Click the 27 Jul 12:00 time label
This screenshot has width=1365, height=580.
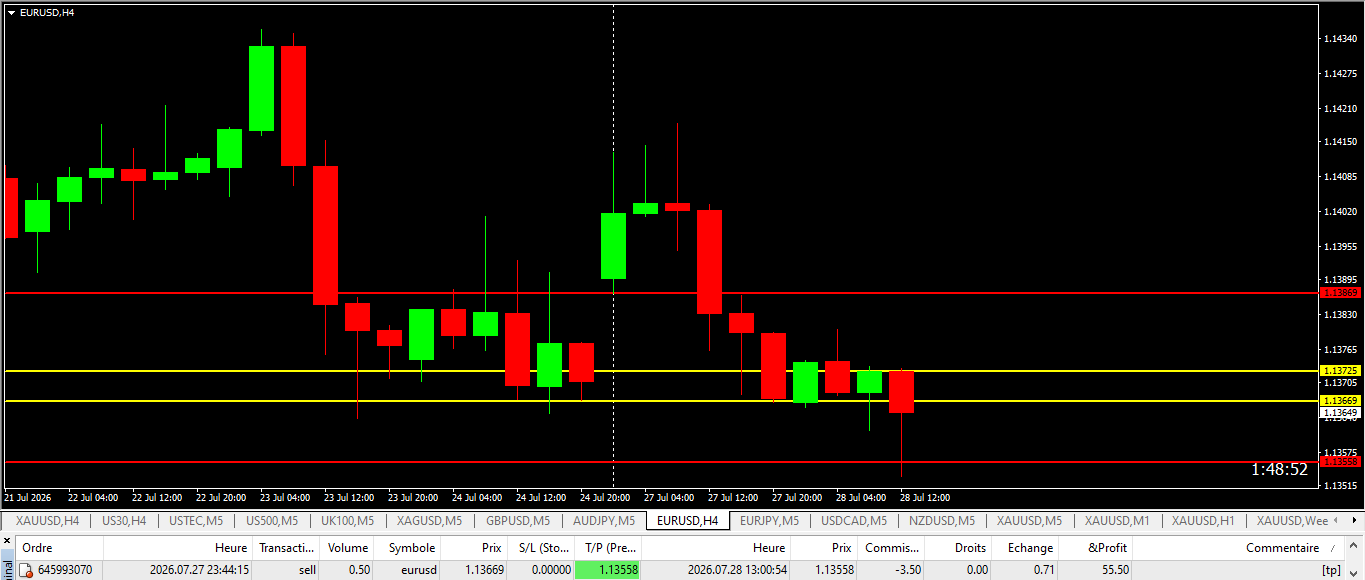(734, 497)
